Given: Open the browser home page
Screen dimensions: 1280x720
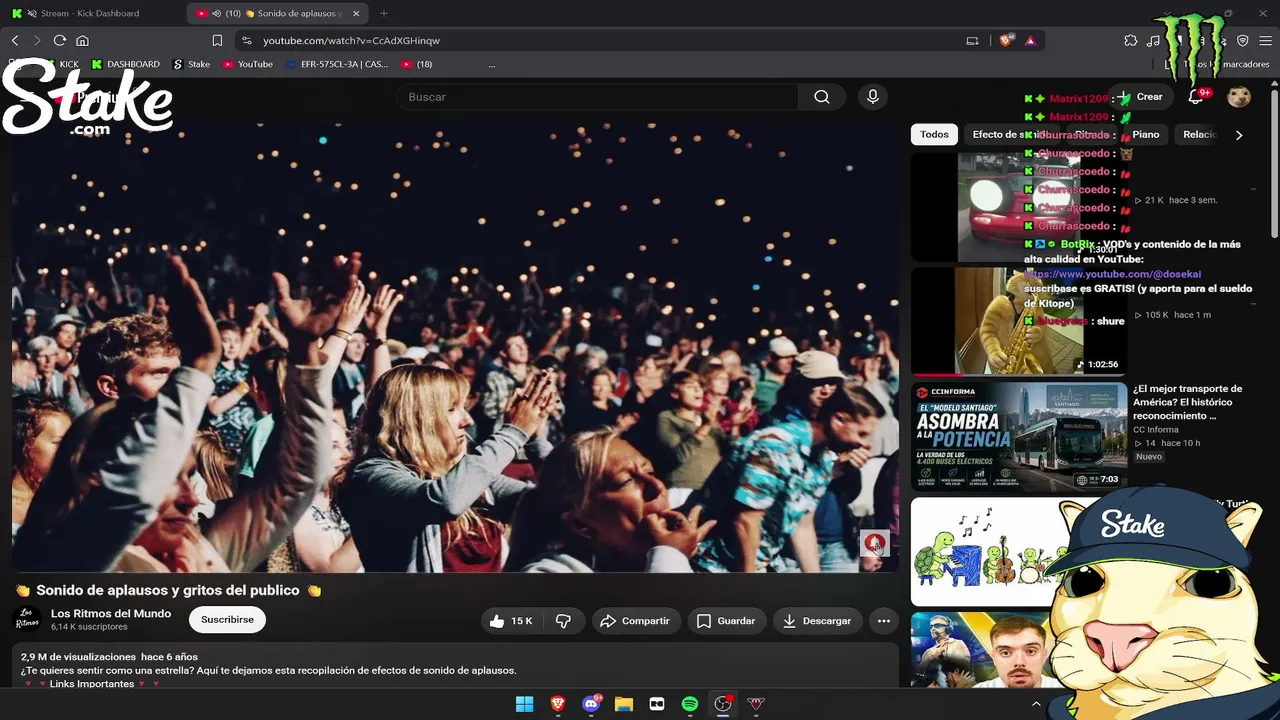Looking at the screenshot, I should [83, 40].
